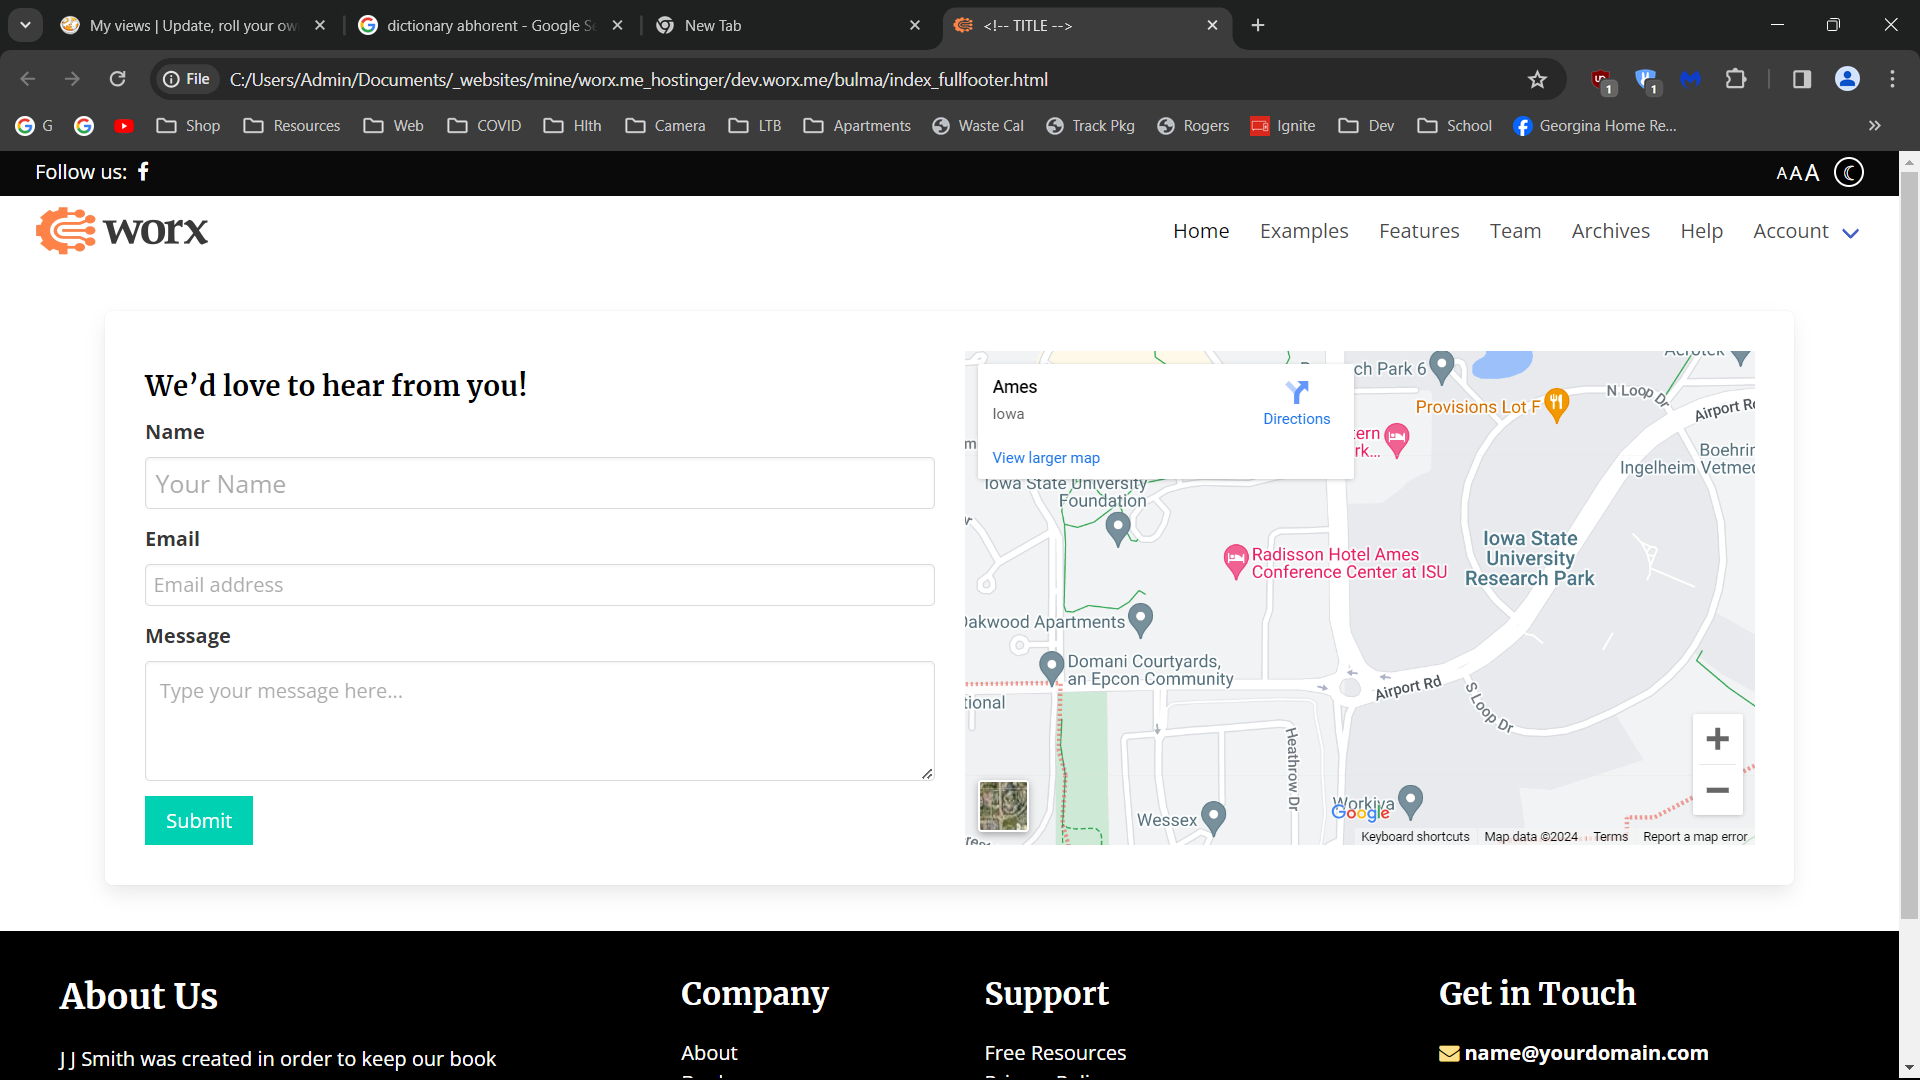Open the browser Extensions puzzle icon

(1736, 79)
